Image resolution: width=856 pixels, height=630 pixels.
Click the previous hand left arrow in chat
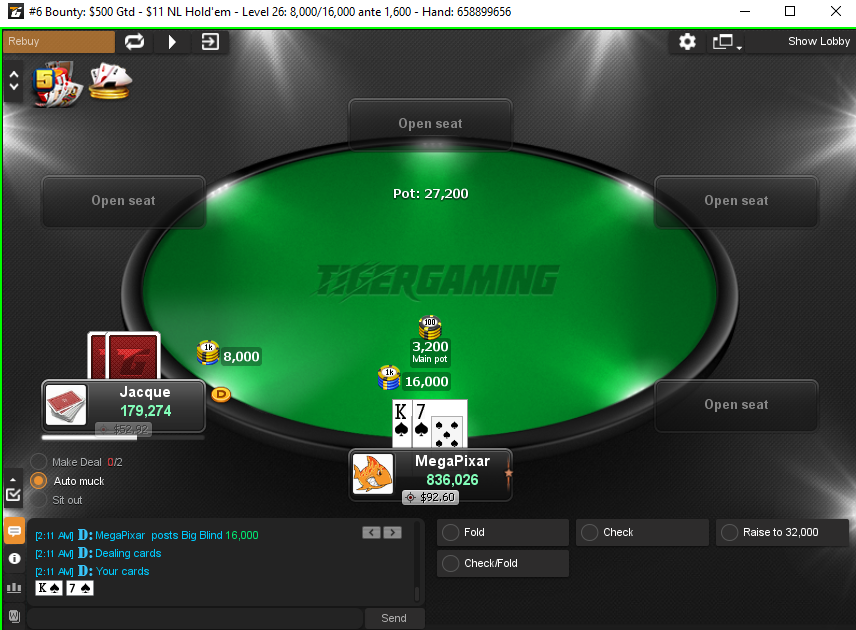(372, 532)
